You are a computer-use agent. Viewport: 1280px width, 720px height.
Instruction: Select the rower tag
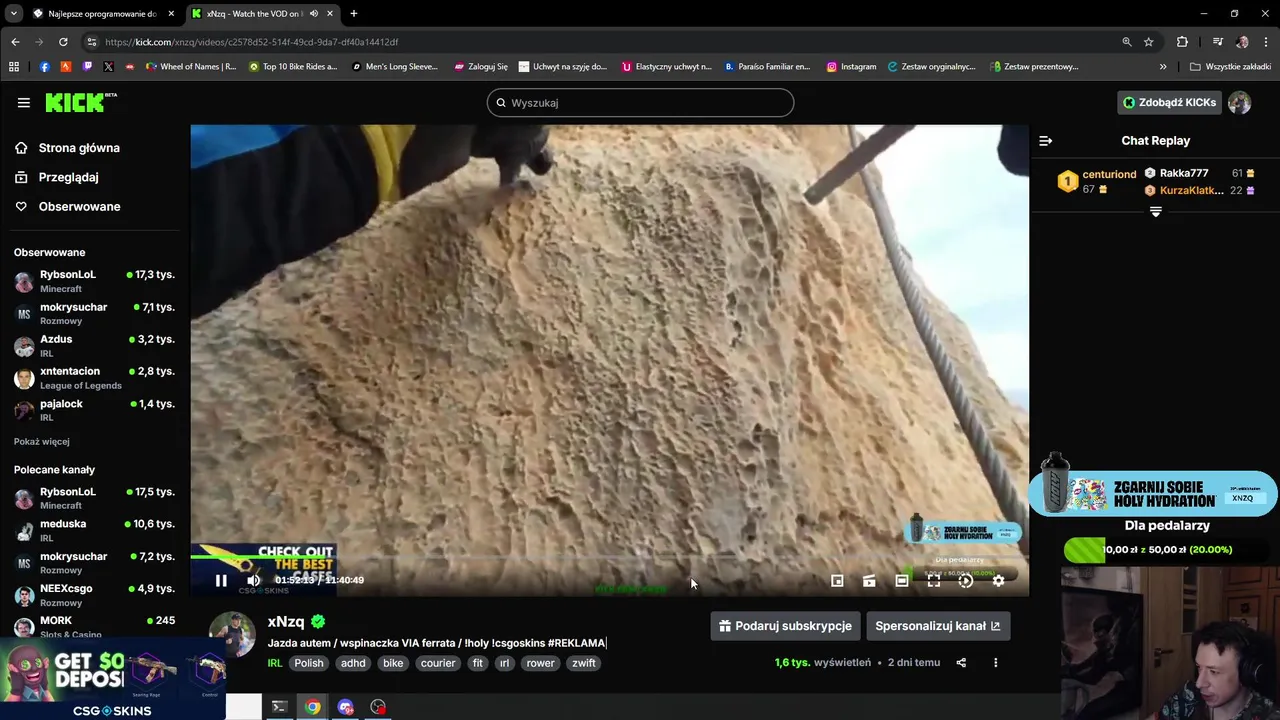tap(540, 663)
